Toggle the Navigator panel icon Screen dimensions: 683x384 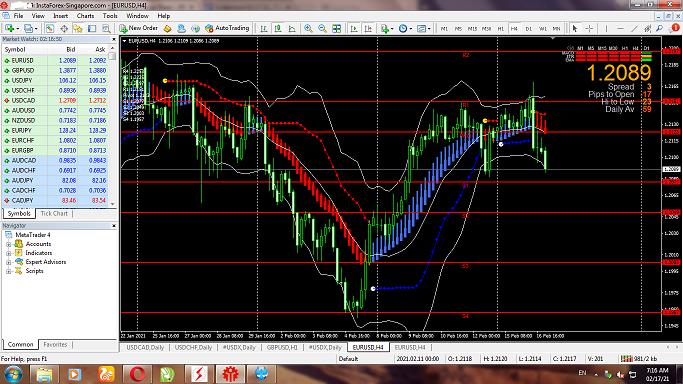(78, 28)
